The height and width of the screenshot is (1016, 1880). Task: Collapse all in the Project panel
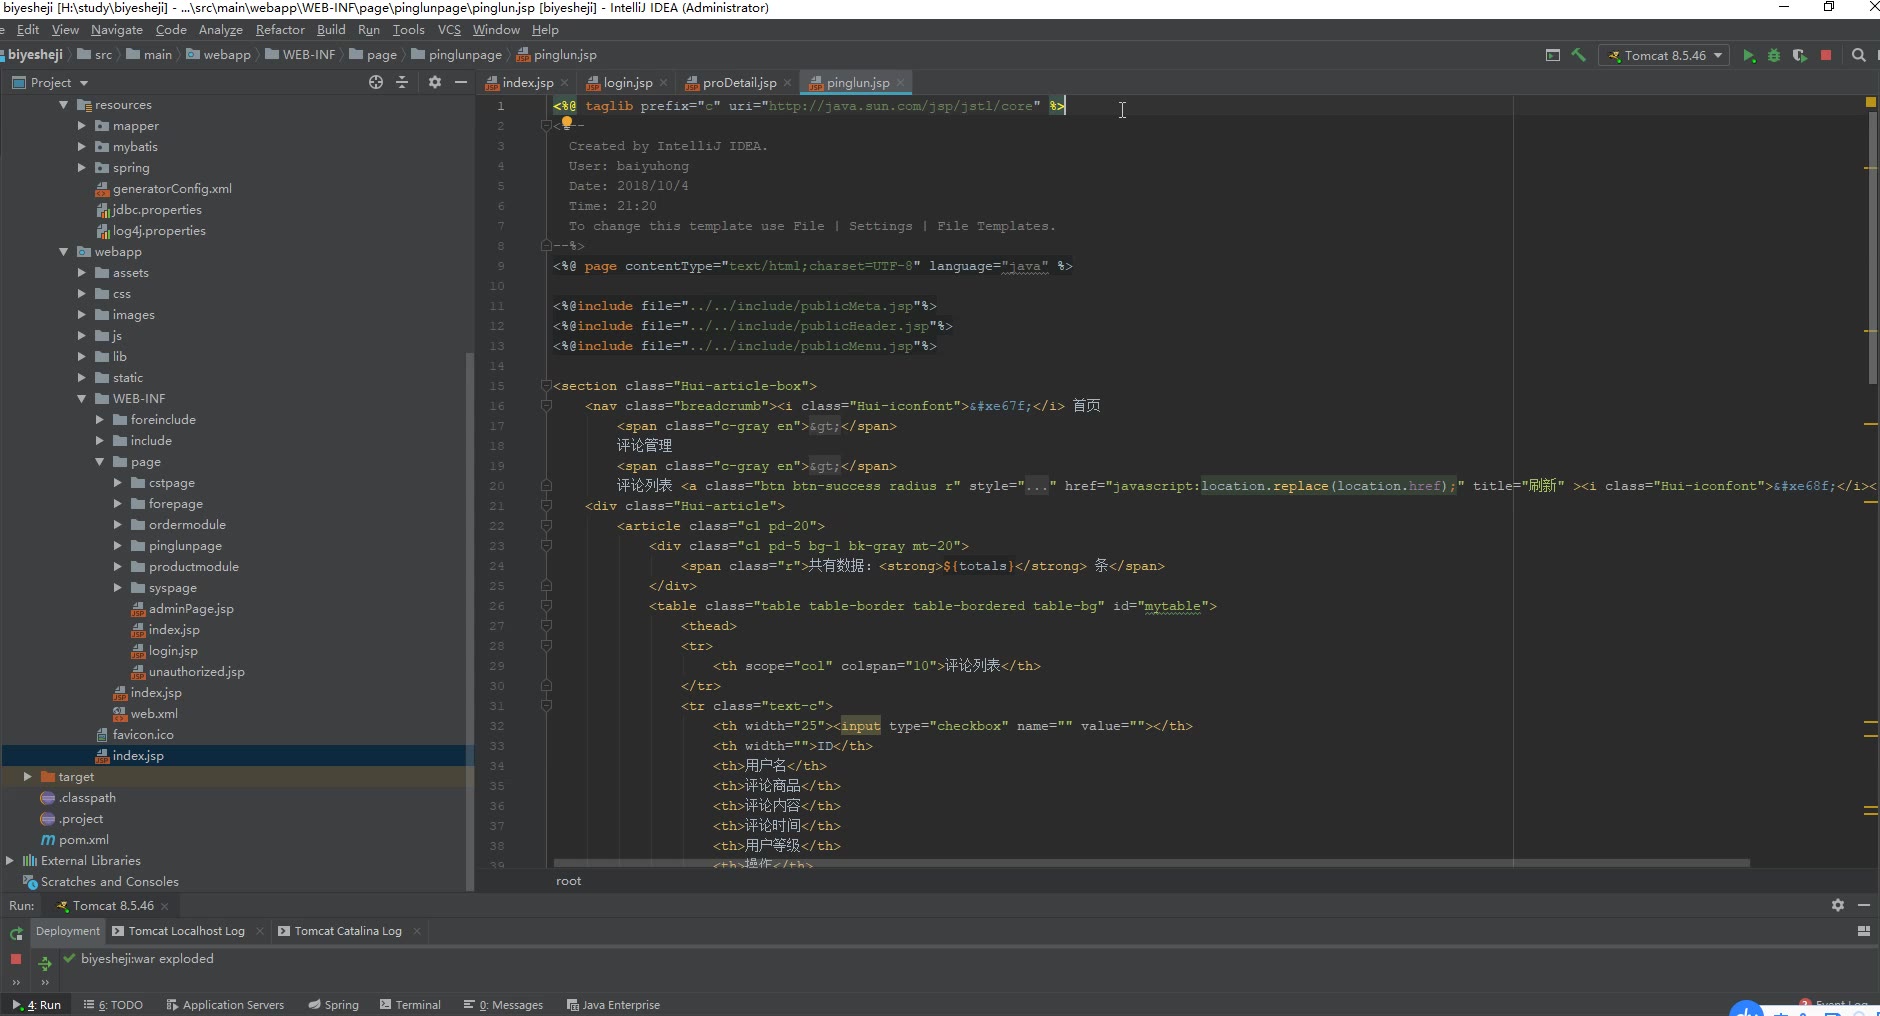pyautogui.click(x=402, y=83)
